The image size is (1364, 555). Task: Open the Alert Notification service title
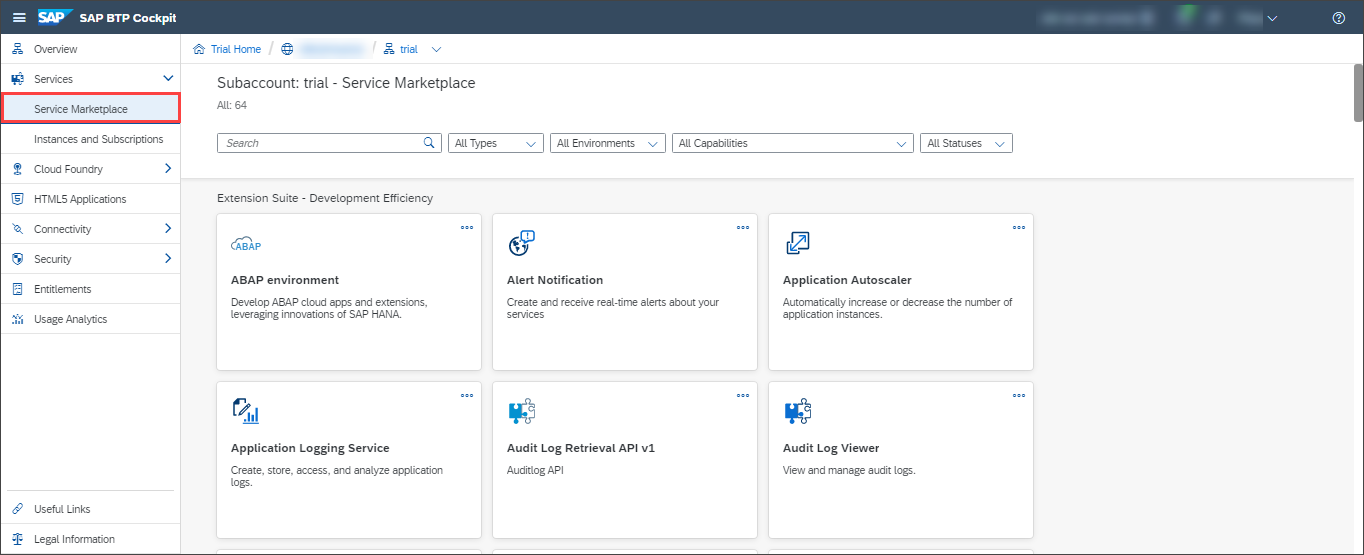555,280
